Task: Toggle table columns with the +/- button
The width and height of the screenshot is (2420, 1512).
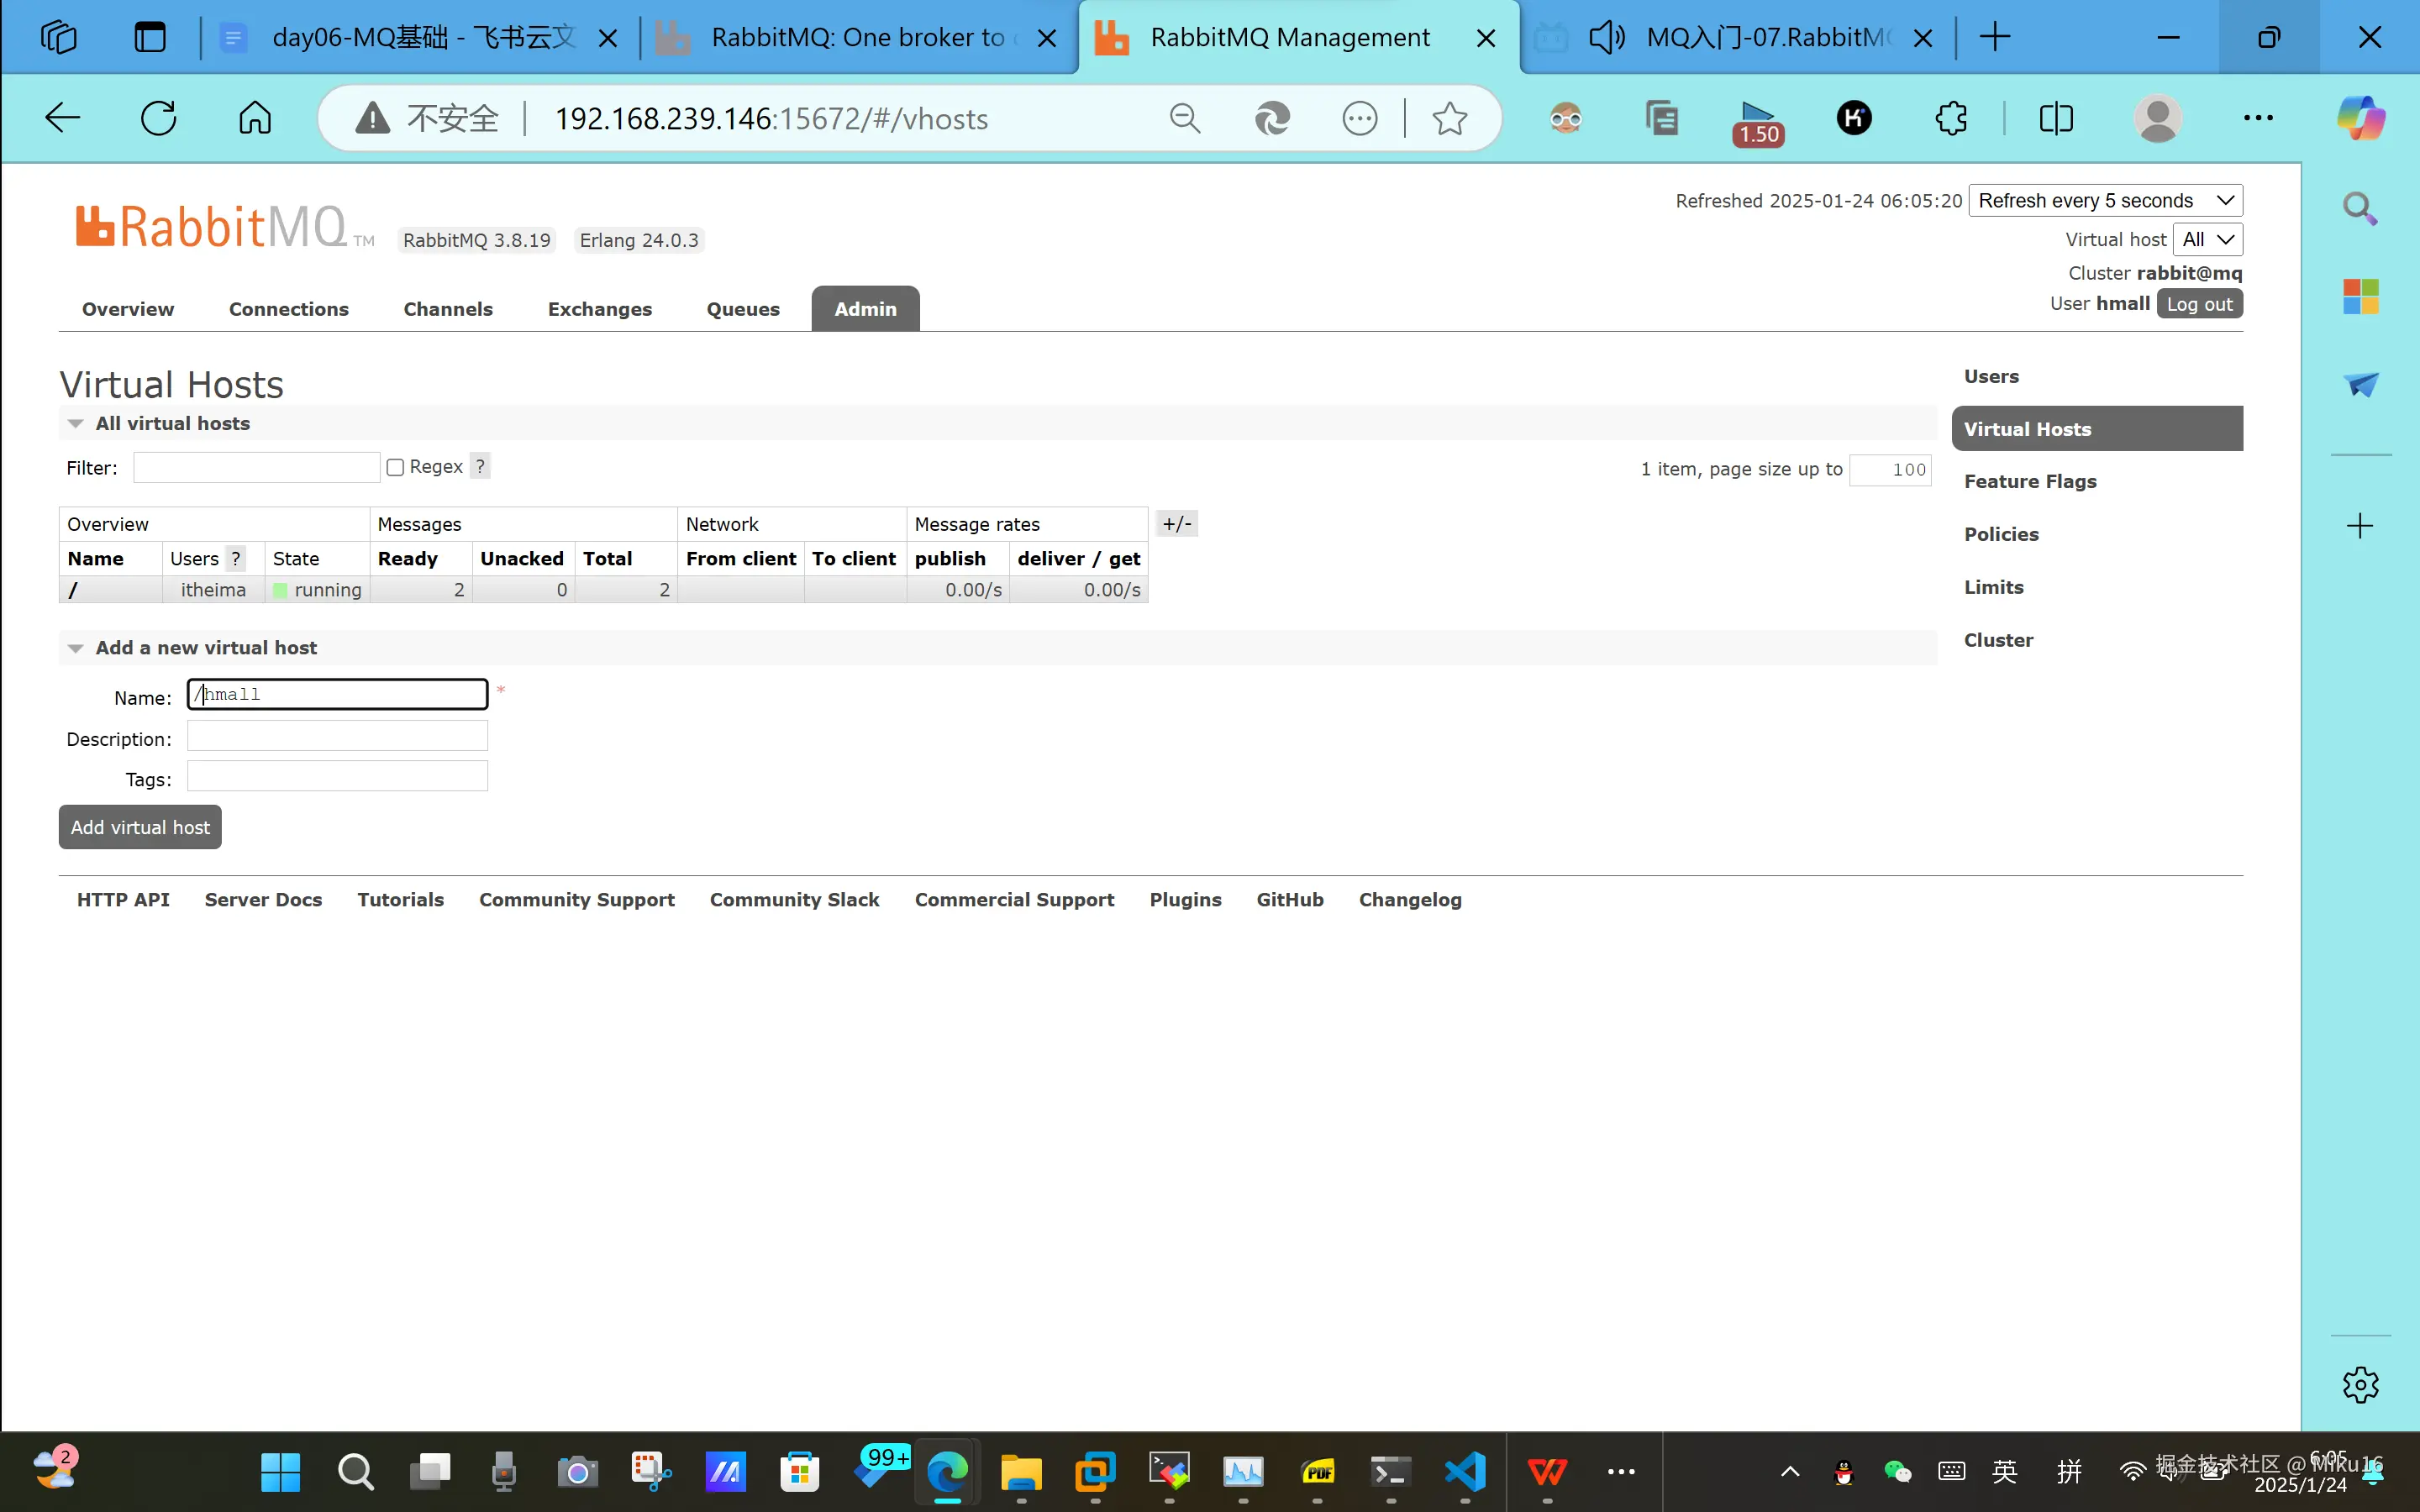Action: click(x=1176, y=524)
